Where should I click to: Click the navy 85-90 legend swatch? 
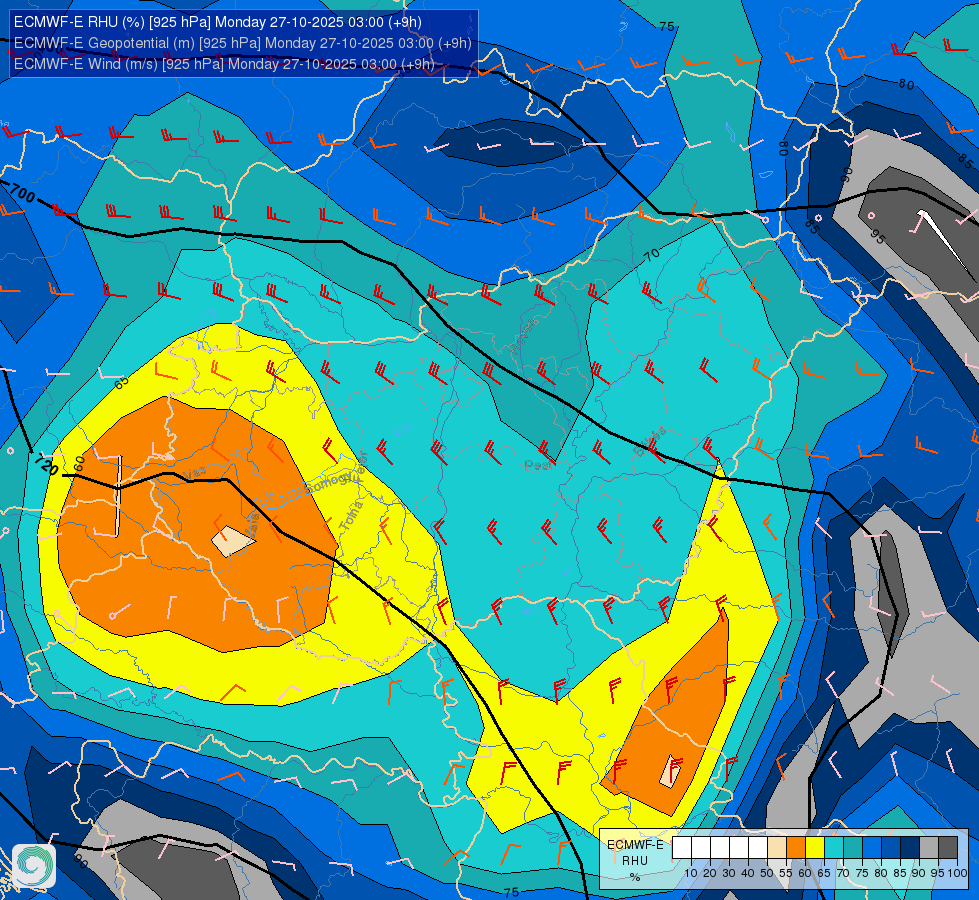coord(910,848)
